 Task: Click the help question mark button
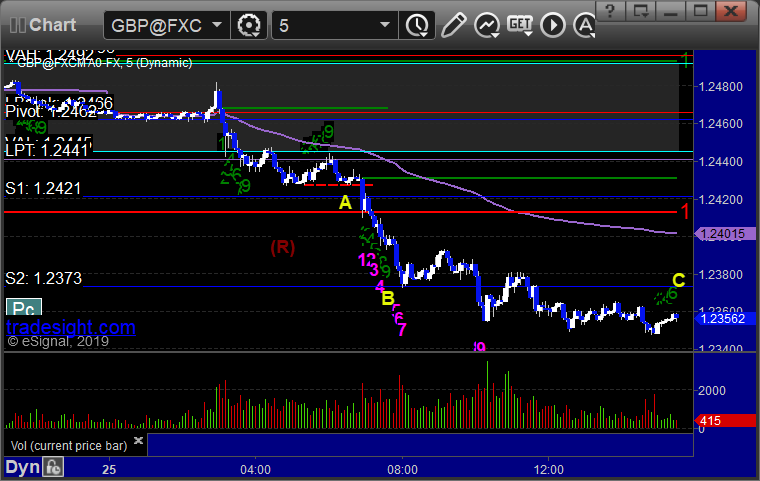point(610,11)
